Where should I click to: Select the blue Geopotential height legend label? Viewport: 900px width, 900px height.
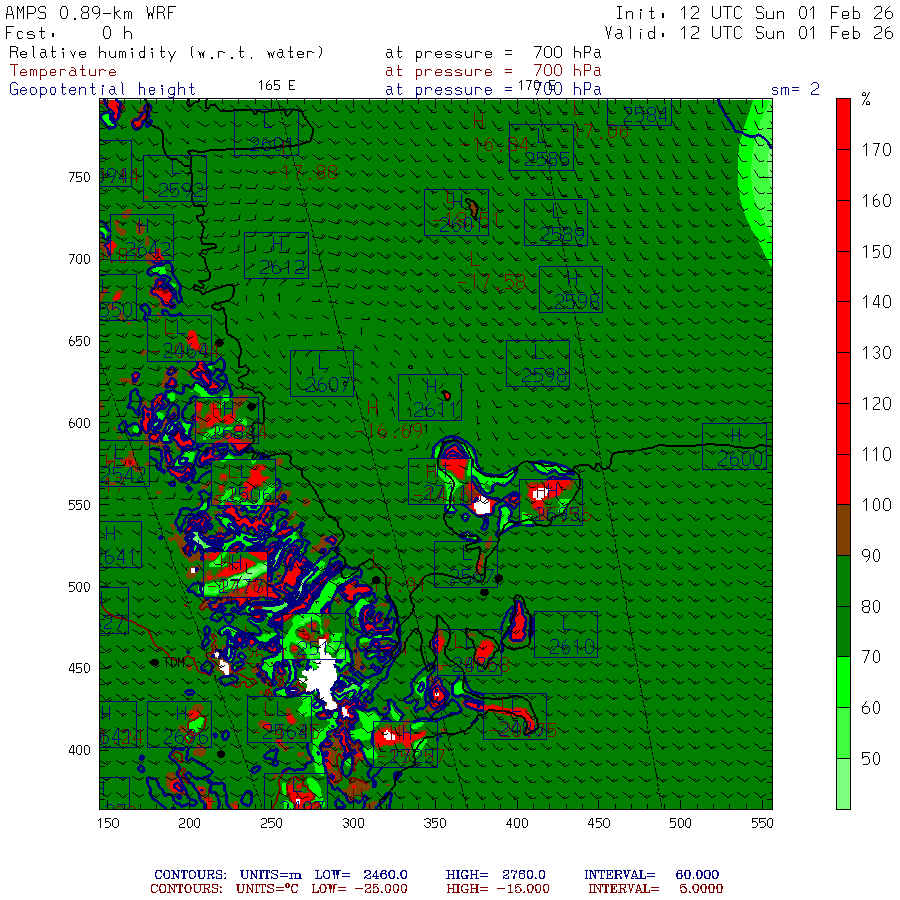click(102, 90)
